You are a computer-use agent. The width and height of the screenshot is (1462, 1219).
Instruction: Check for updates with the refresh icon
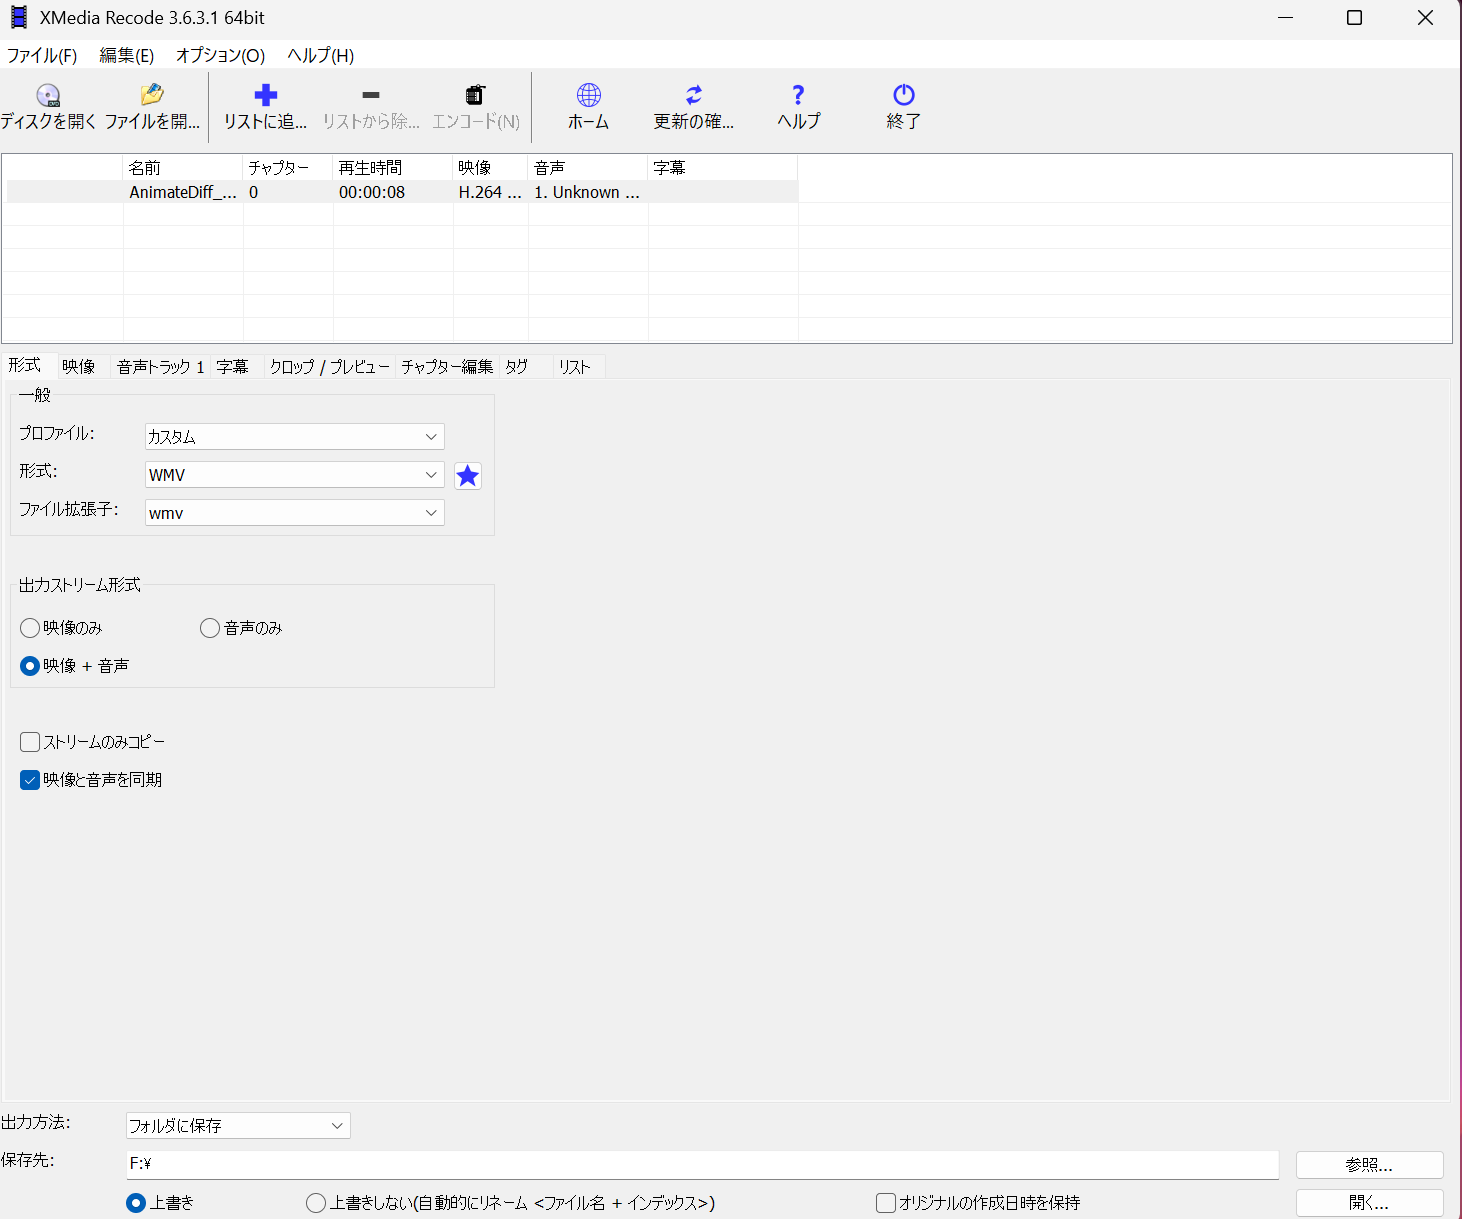coord(694,95)
